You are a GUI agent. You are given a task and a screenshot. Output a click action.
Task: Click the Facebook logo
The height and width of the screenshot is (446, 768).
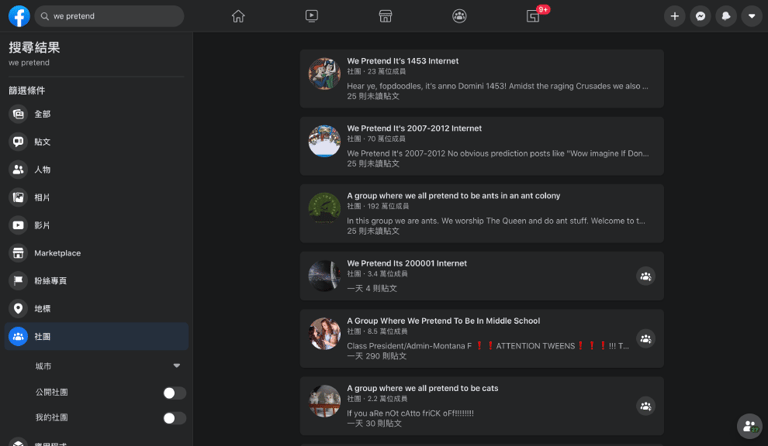19,16
